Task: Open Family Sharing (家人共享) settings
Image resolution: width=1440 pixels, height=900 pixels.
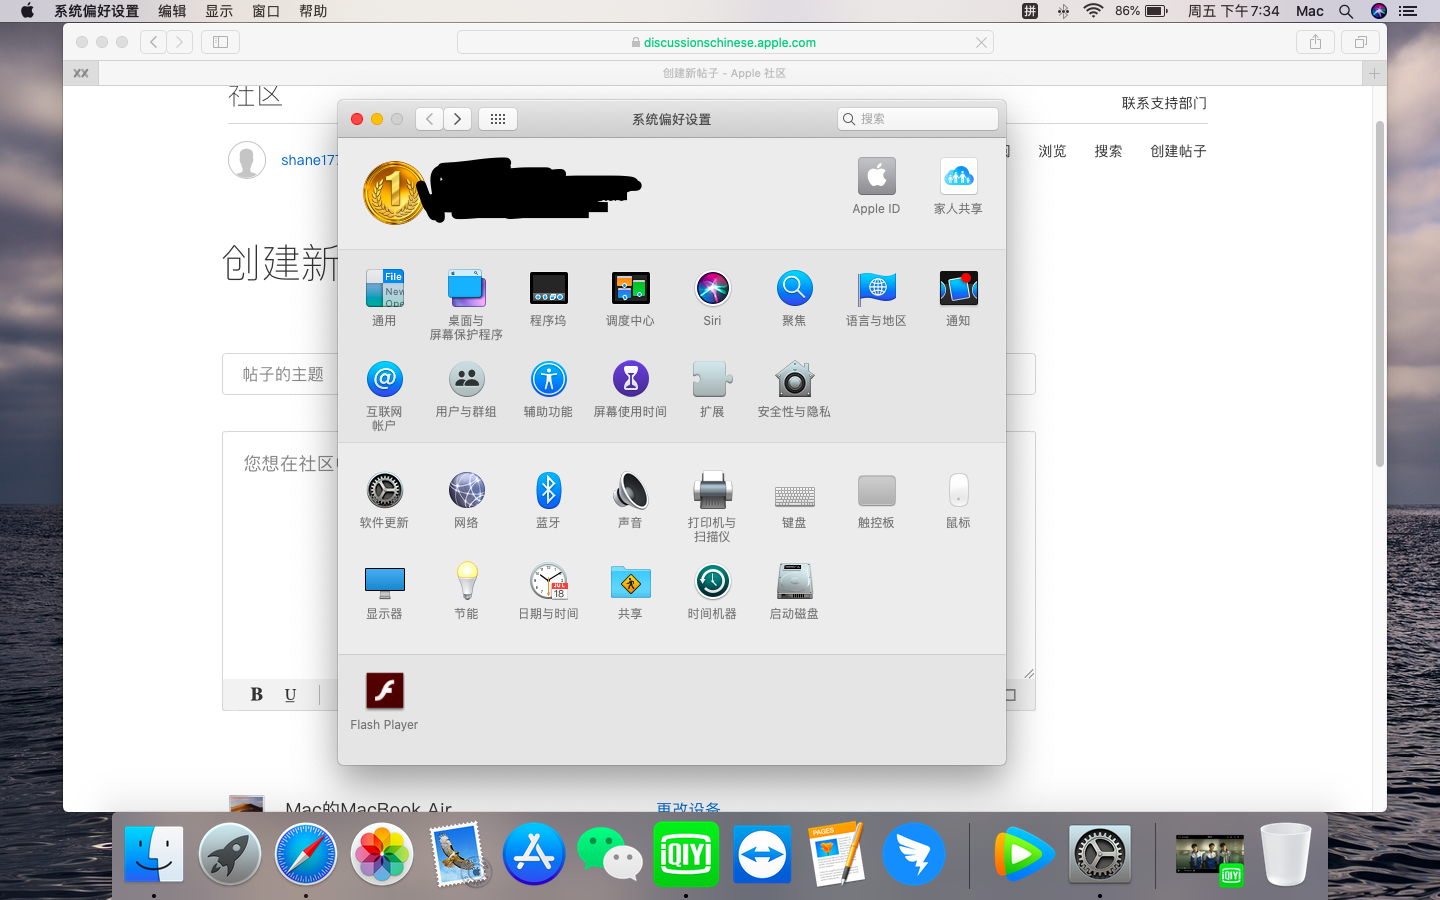Action: (x=958, y=178)
